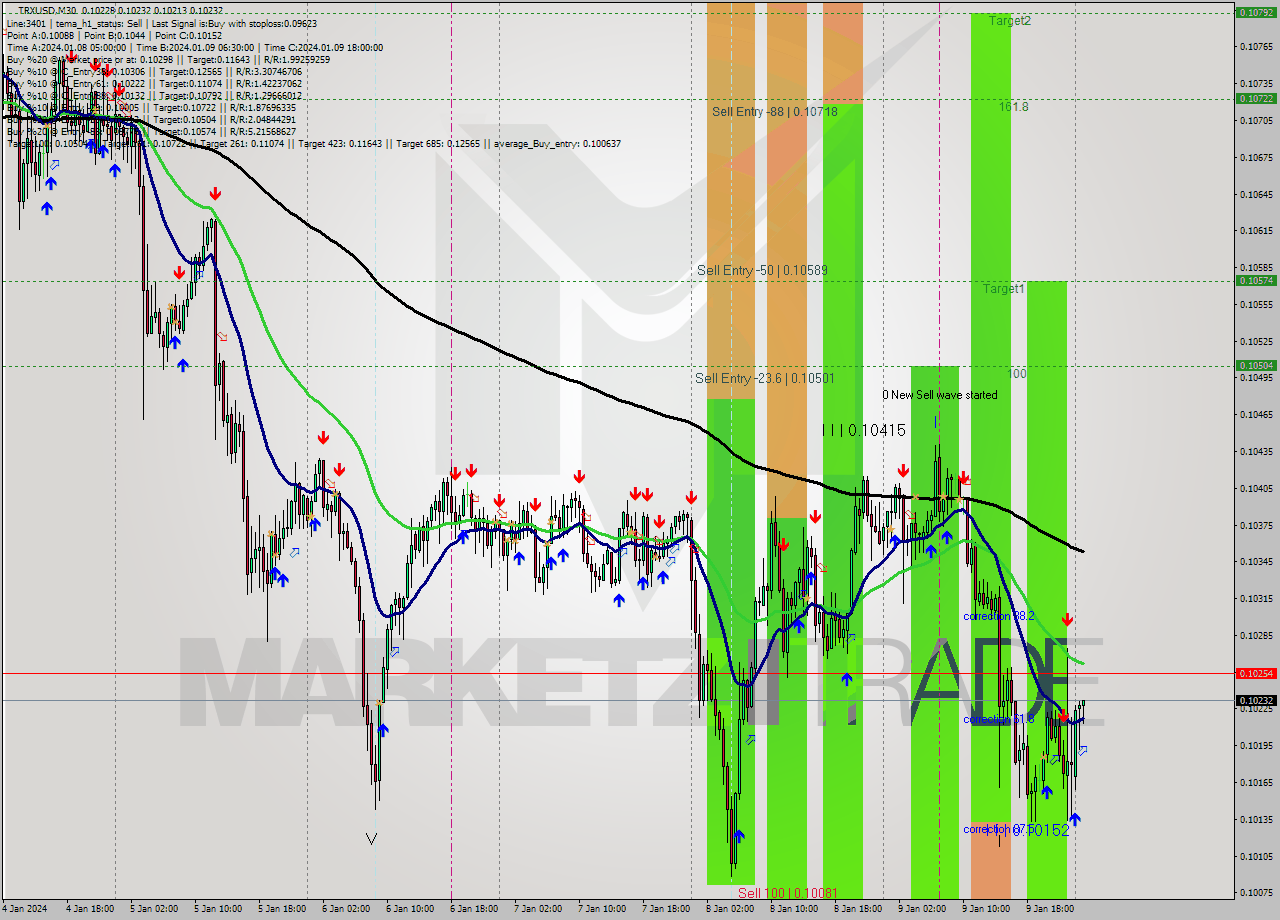Image resolution: width=1280 pixels, height=920 pixels.
Task: Click the '9 Jan 18:00' time axis label
Action: [x=1049, y=909]
